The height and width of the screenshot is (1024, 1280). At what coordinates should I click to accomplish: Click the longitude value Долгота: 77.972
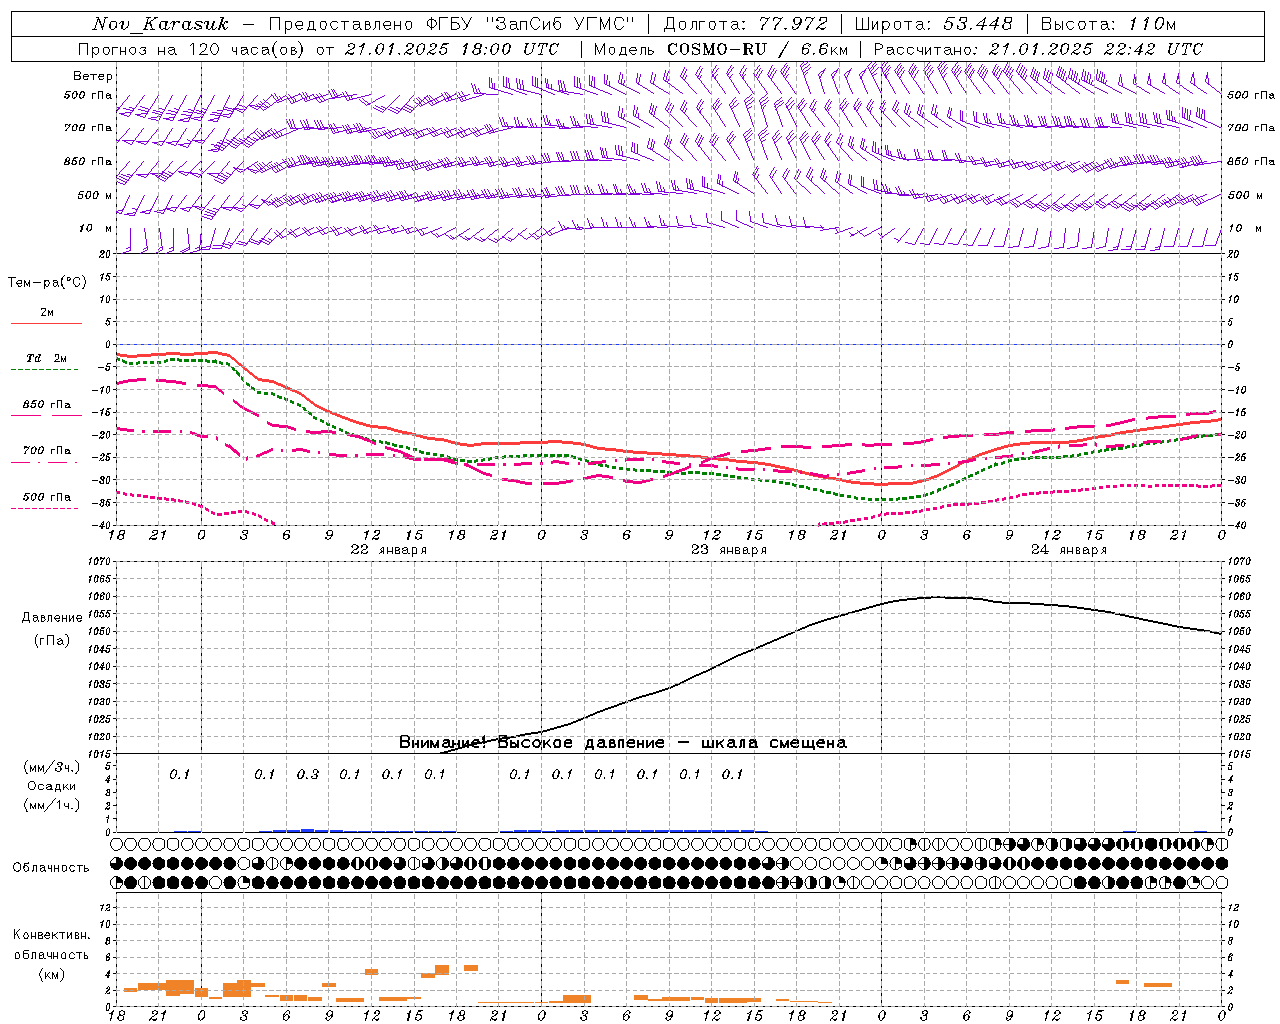746,24
